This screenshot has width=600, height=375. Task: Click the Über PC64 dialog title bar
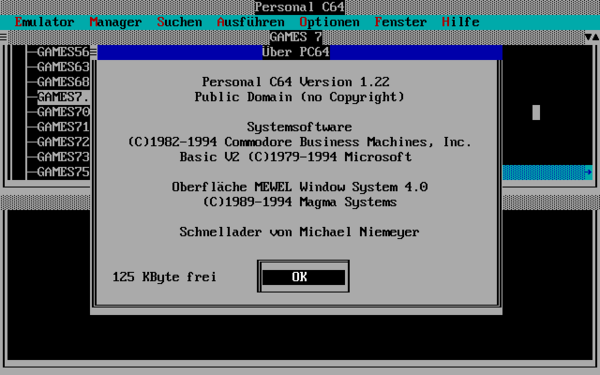[300, 52]
